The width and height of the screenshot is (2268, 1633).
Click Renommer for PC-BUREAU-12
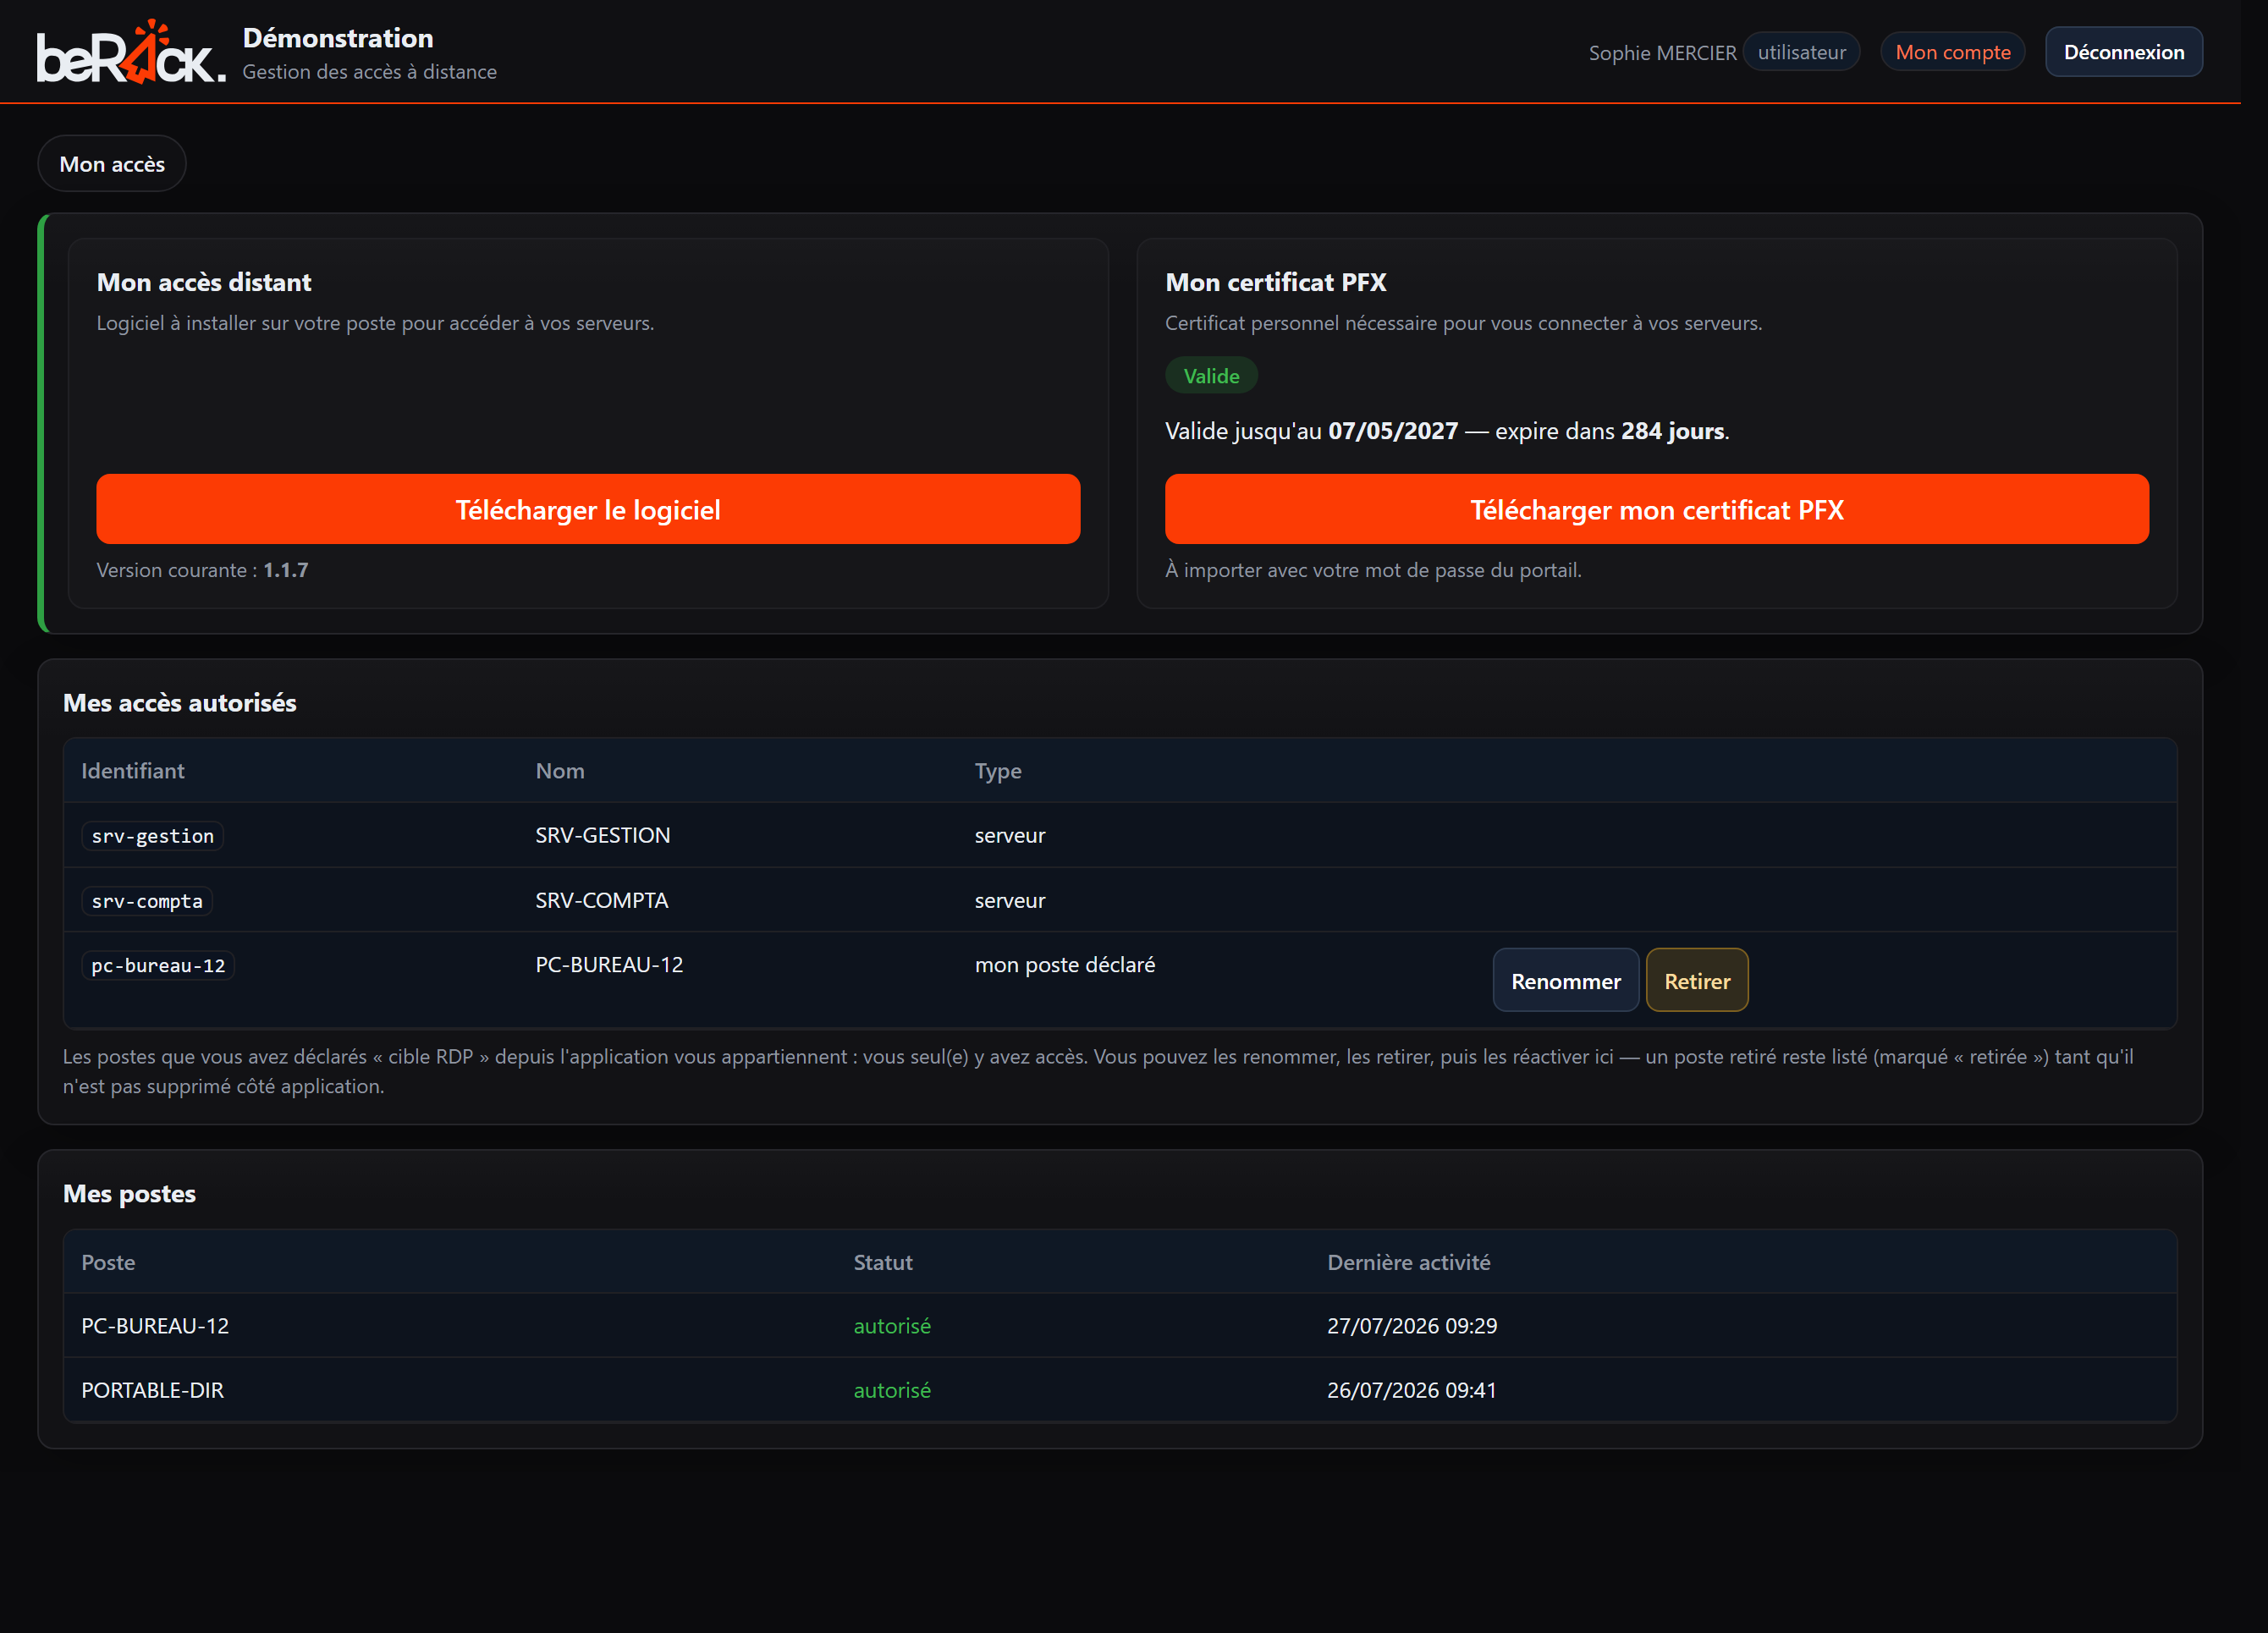point(1565,981)
